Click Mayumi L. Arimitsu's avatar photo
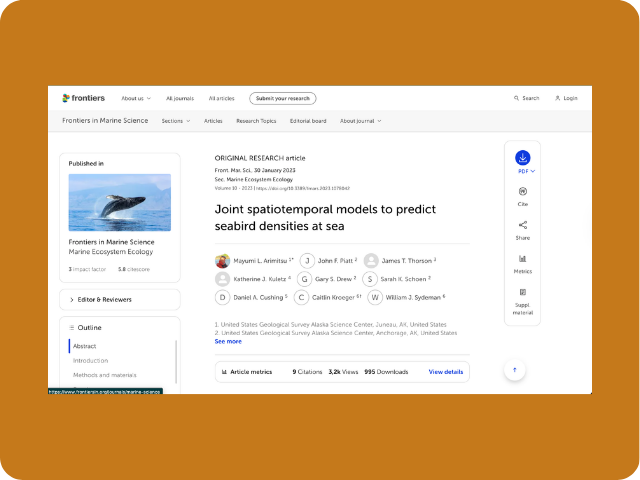 [222, 261]
